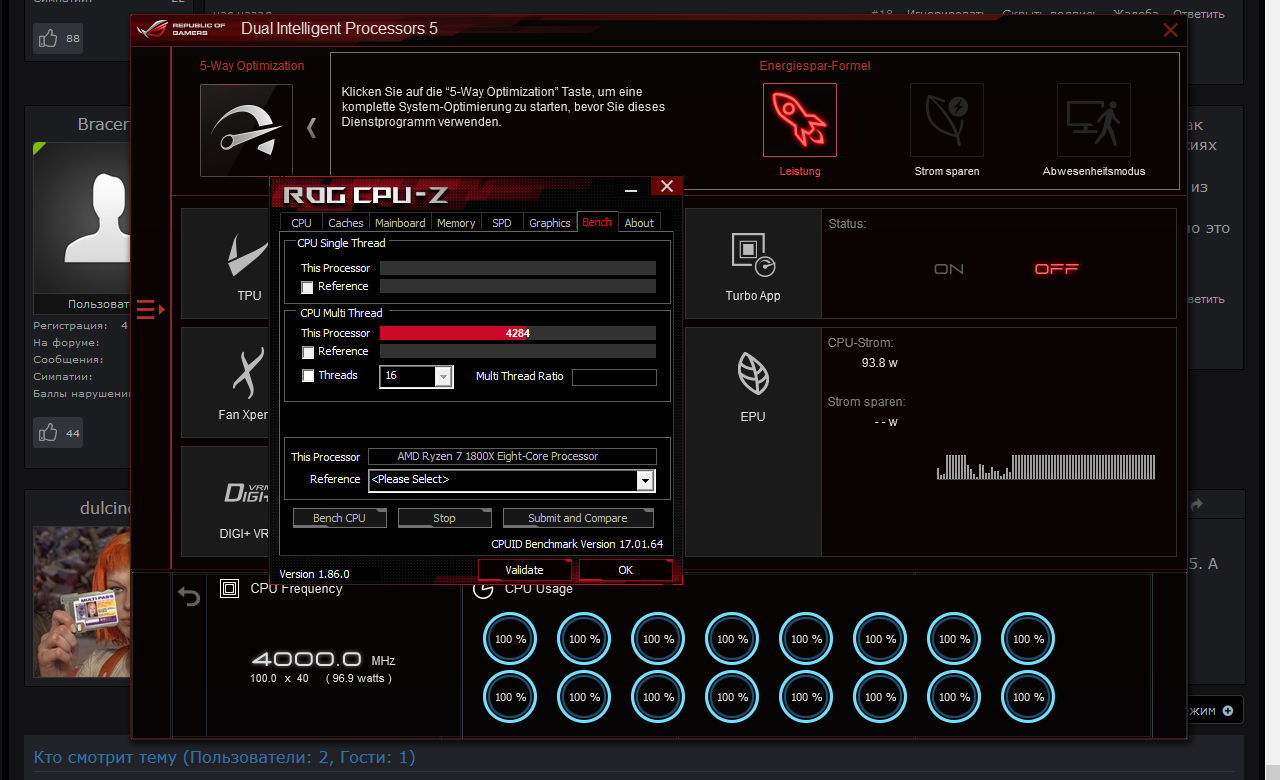Image resolution: width=1280 pixels, height=780 pixels.
Task: Select Abwesenheitsmodus away mode icon
Action: [x=1094, y=120]
